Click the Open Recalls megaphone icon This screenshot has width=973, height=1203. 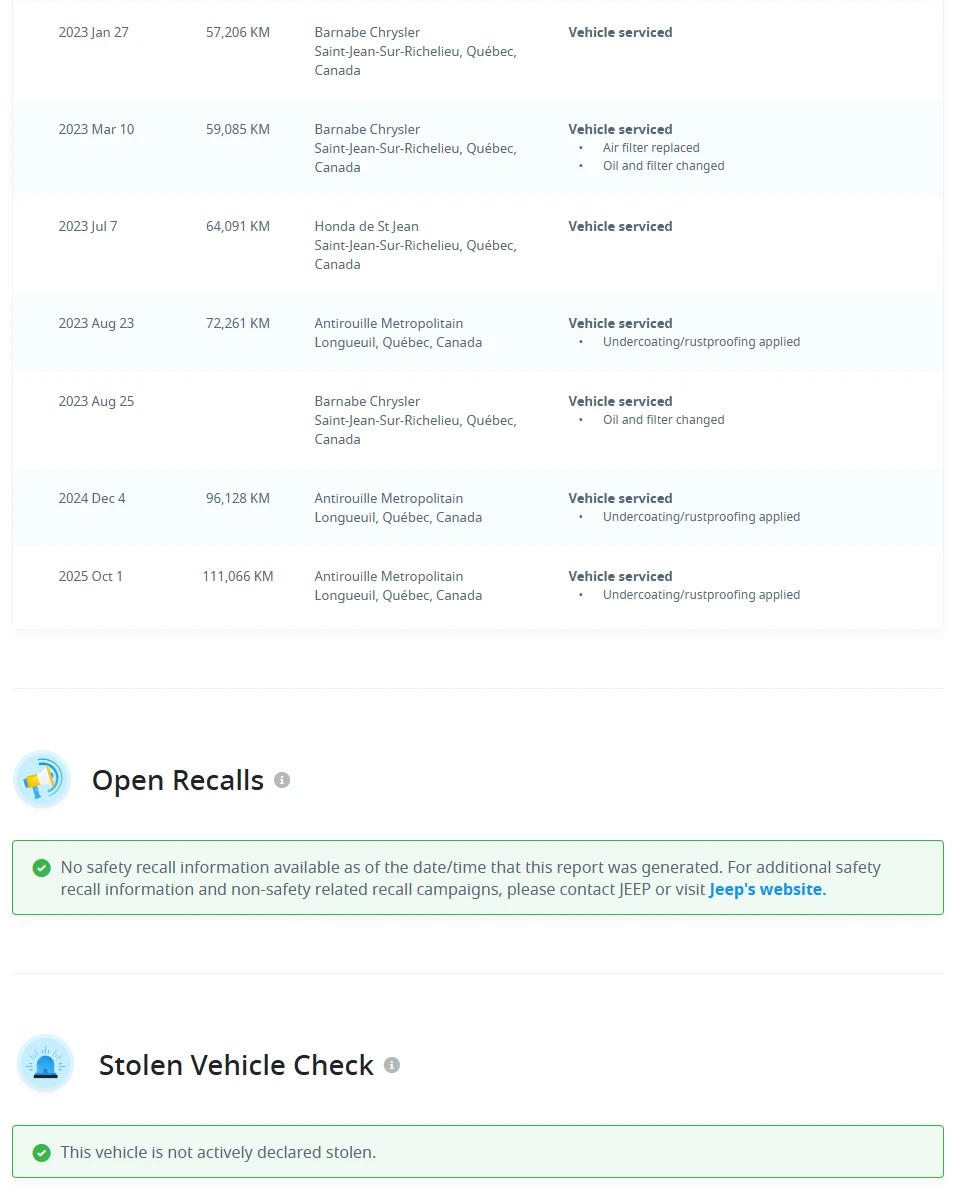tap(42, 780)
